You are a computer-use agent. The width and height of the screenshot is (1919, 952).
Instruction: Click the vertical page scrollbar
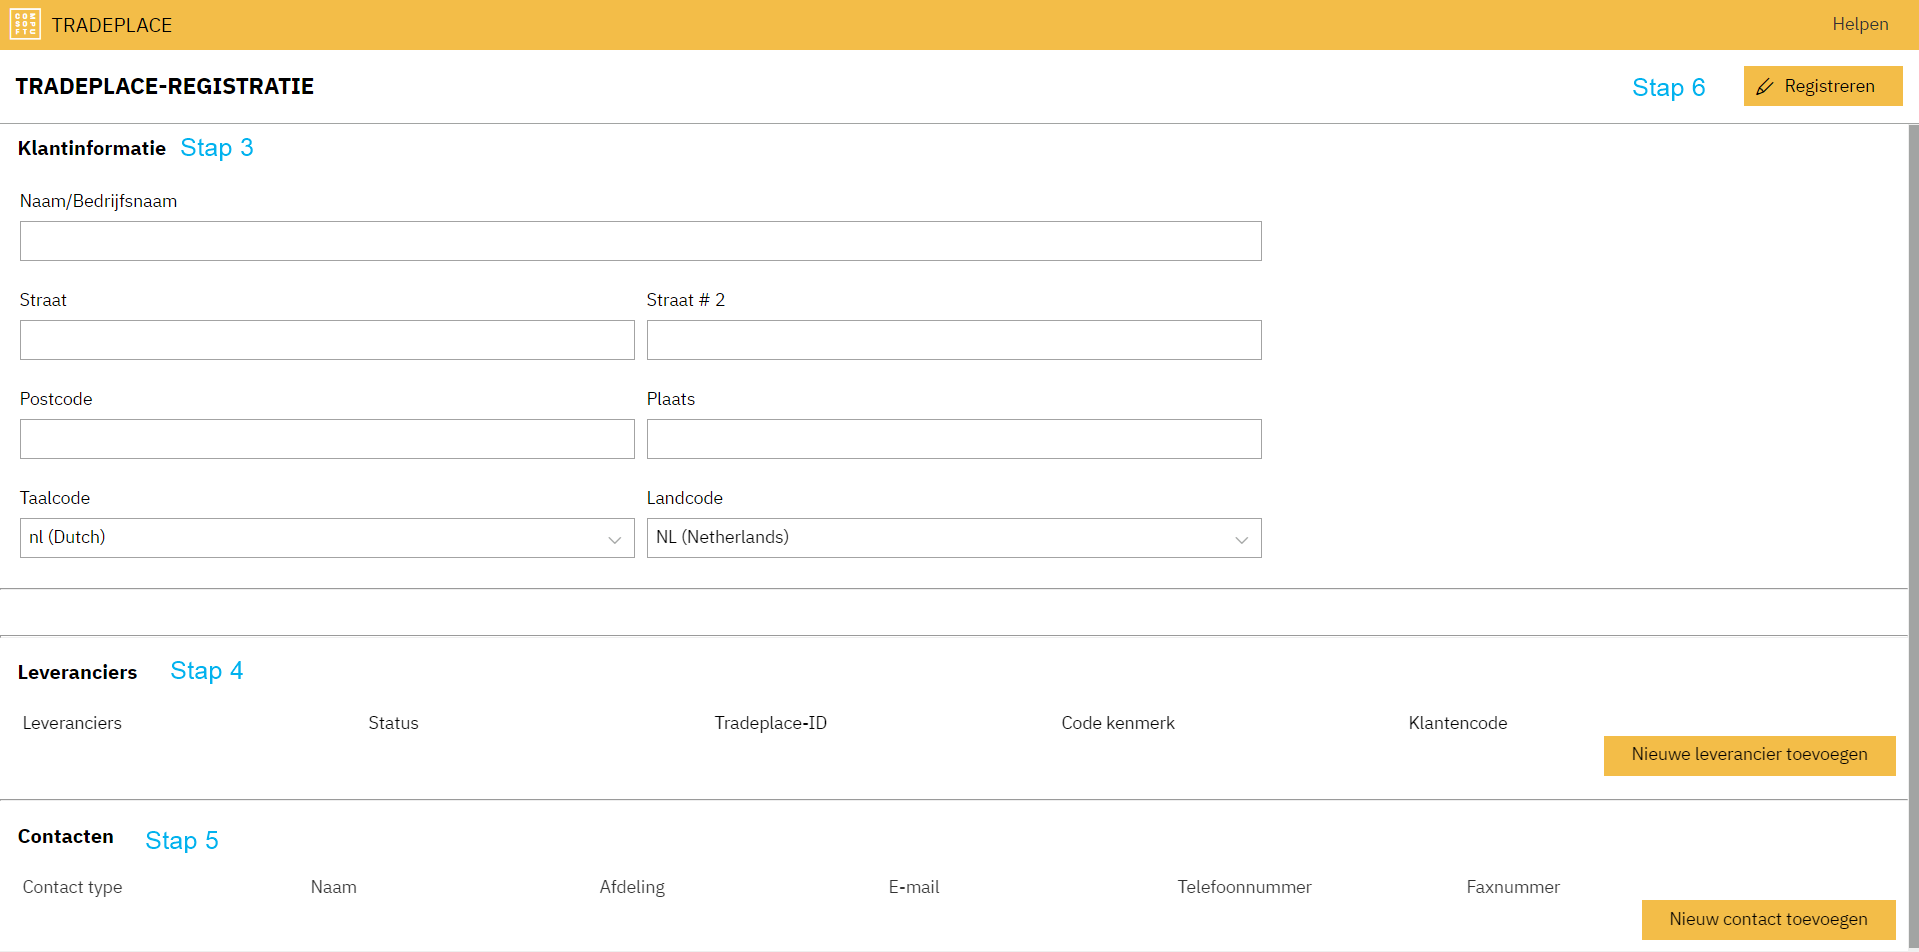[x=1913, y=500]
